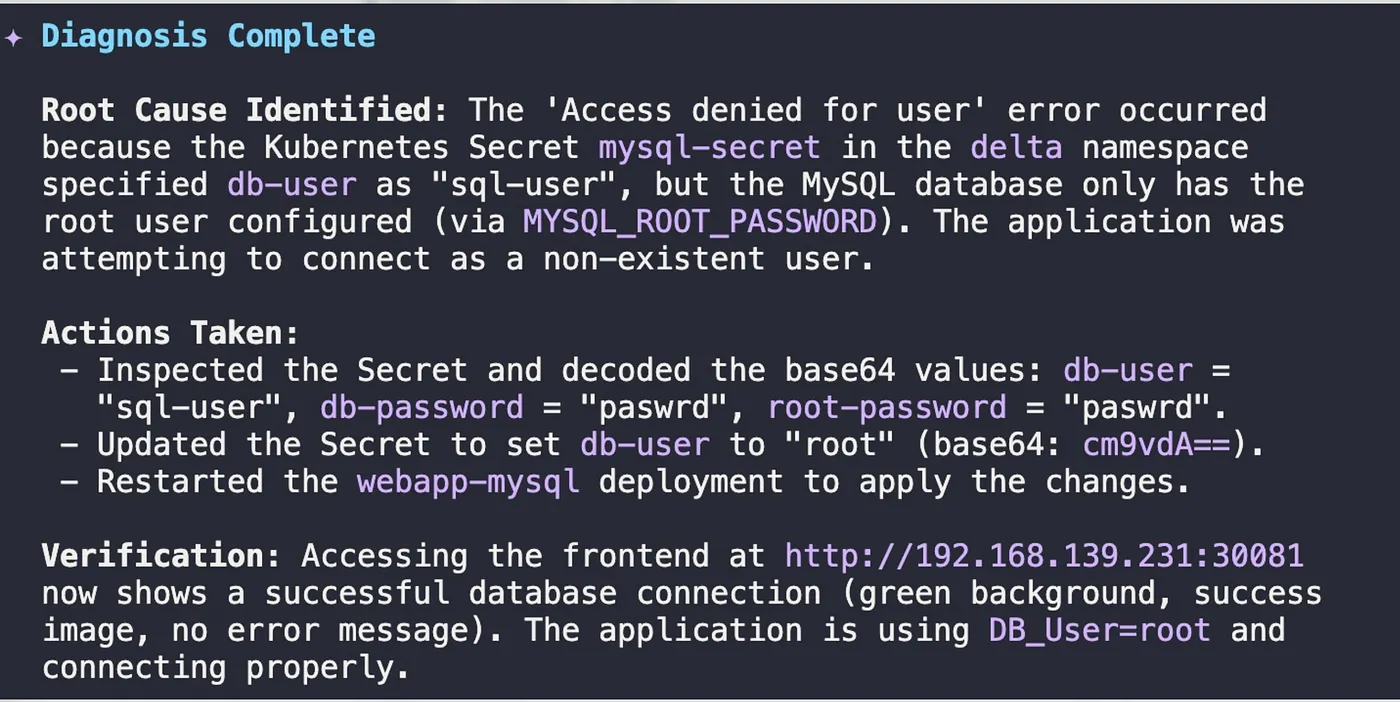Click db-user following the word specified

292,185
